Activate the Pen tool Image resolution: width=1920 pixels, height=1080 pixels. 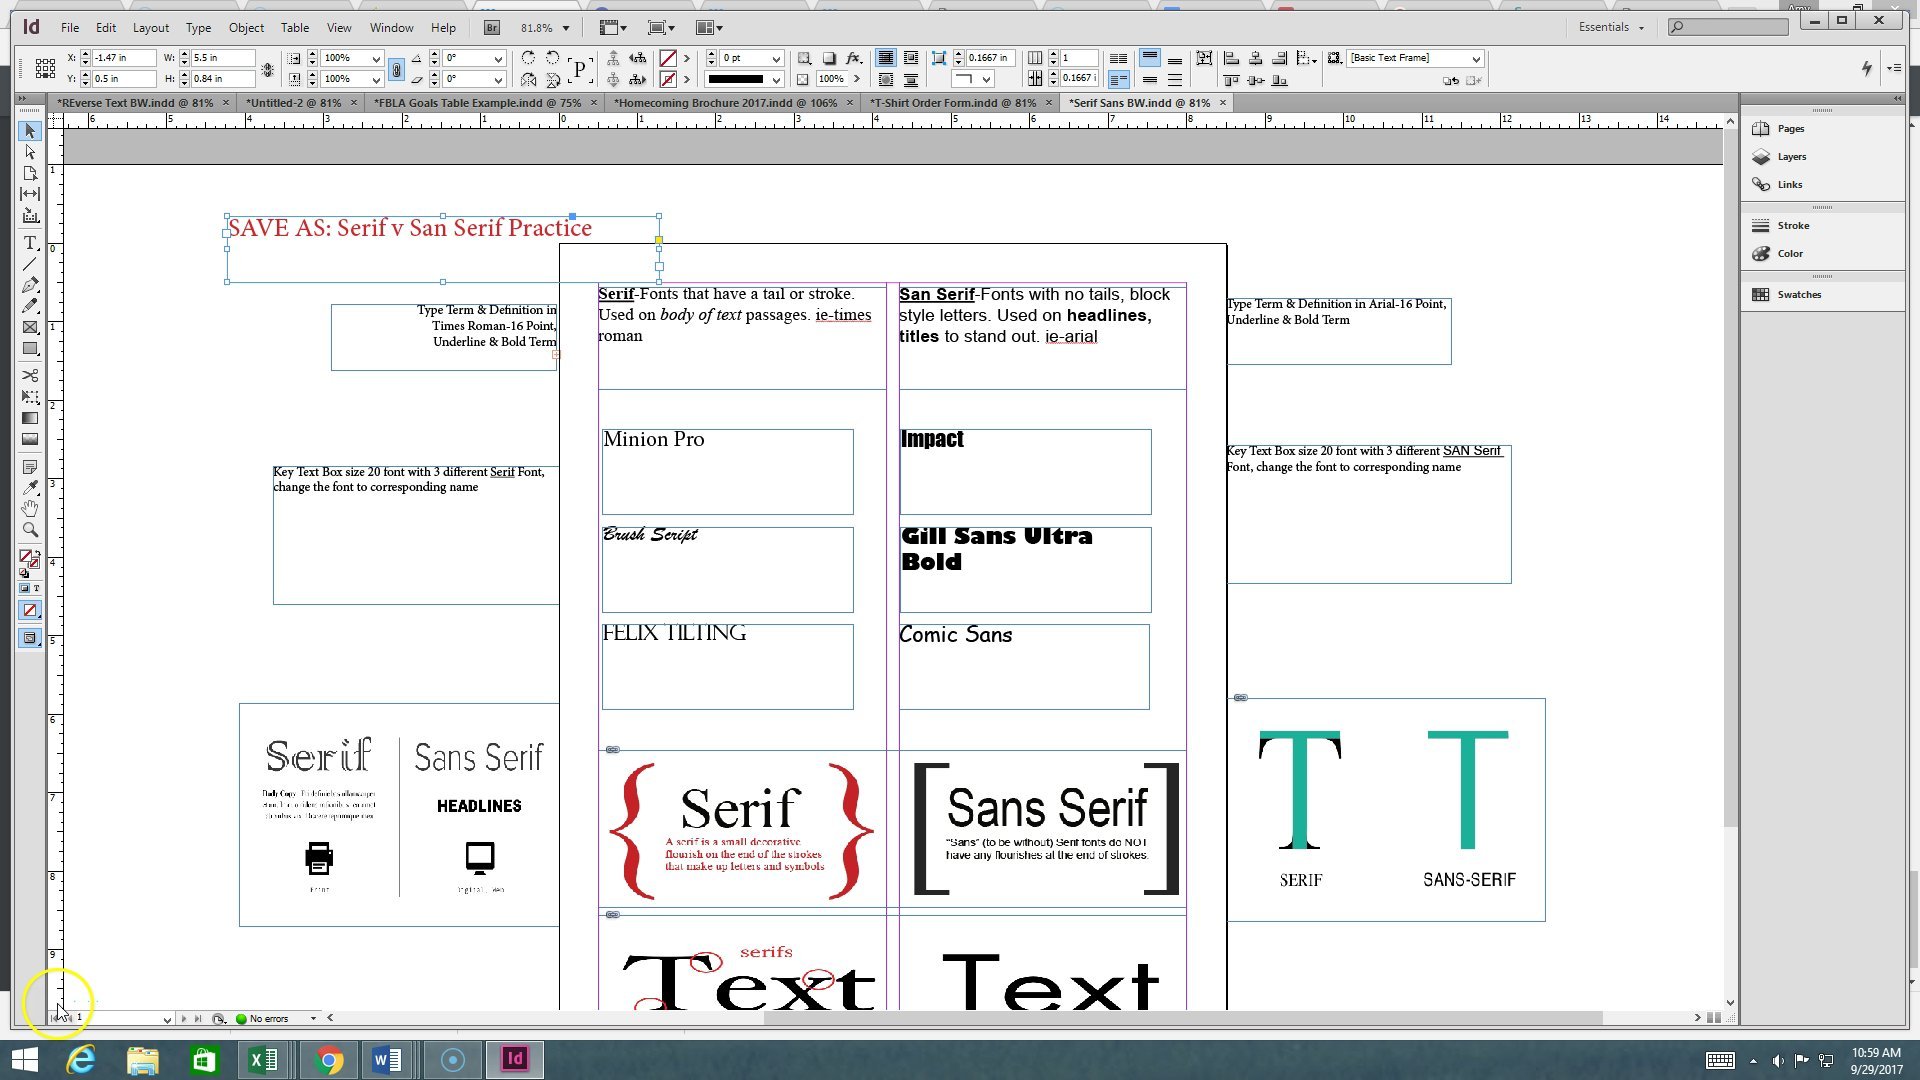click(30, 285)
